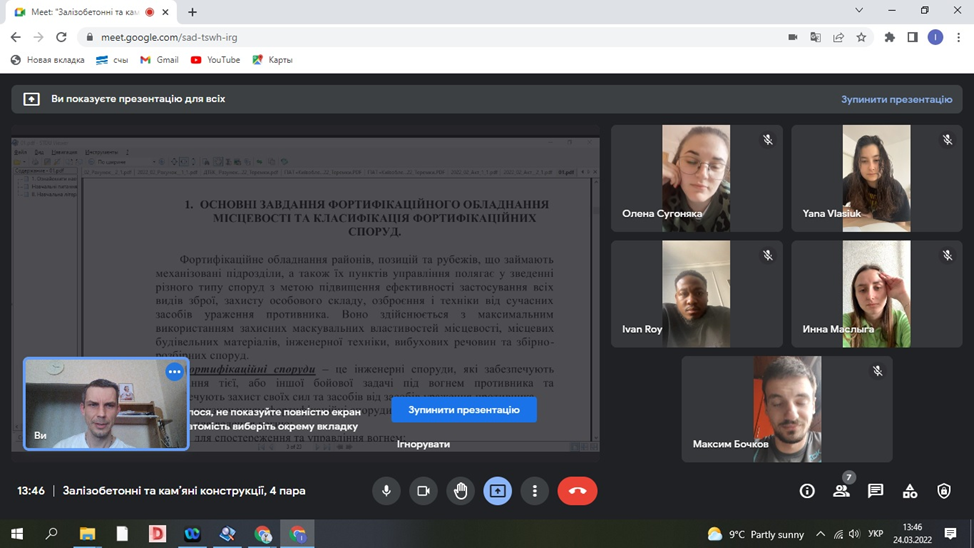Open the chat panel
This screenshot has width=974, height=548.
coord(876,491)
